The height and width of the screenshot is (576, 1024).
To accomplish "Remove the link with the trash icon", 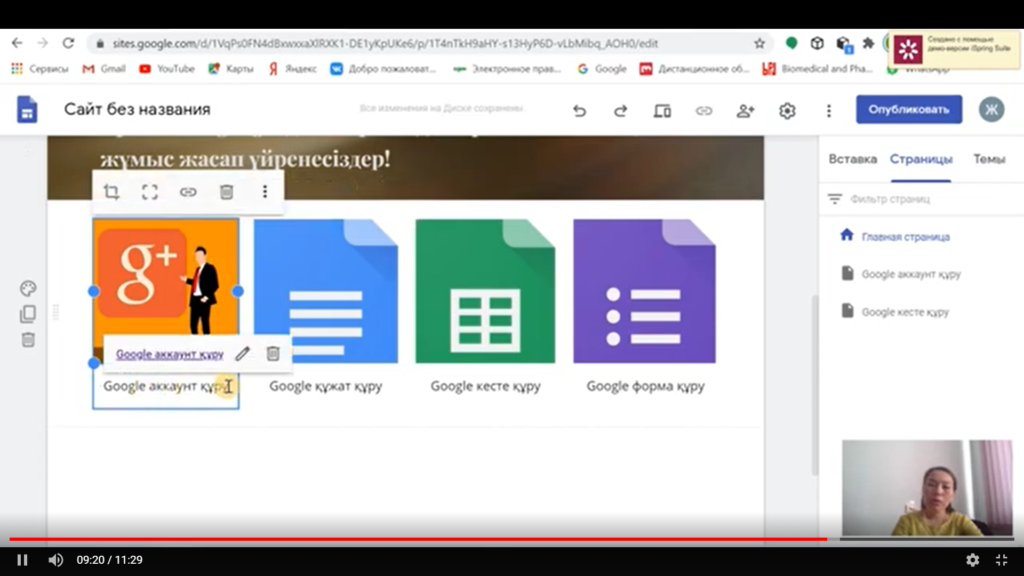I will 273,353.
